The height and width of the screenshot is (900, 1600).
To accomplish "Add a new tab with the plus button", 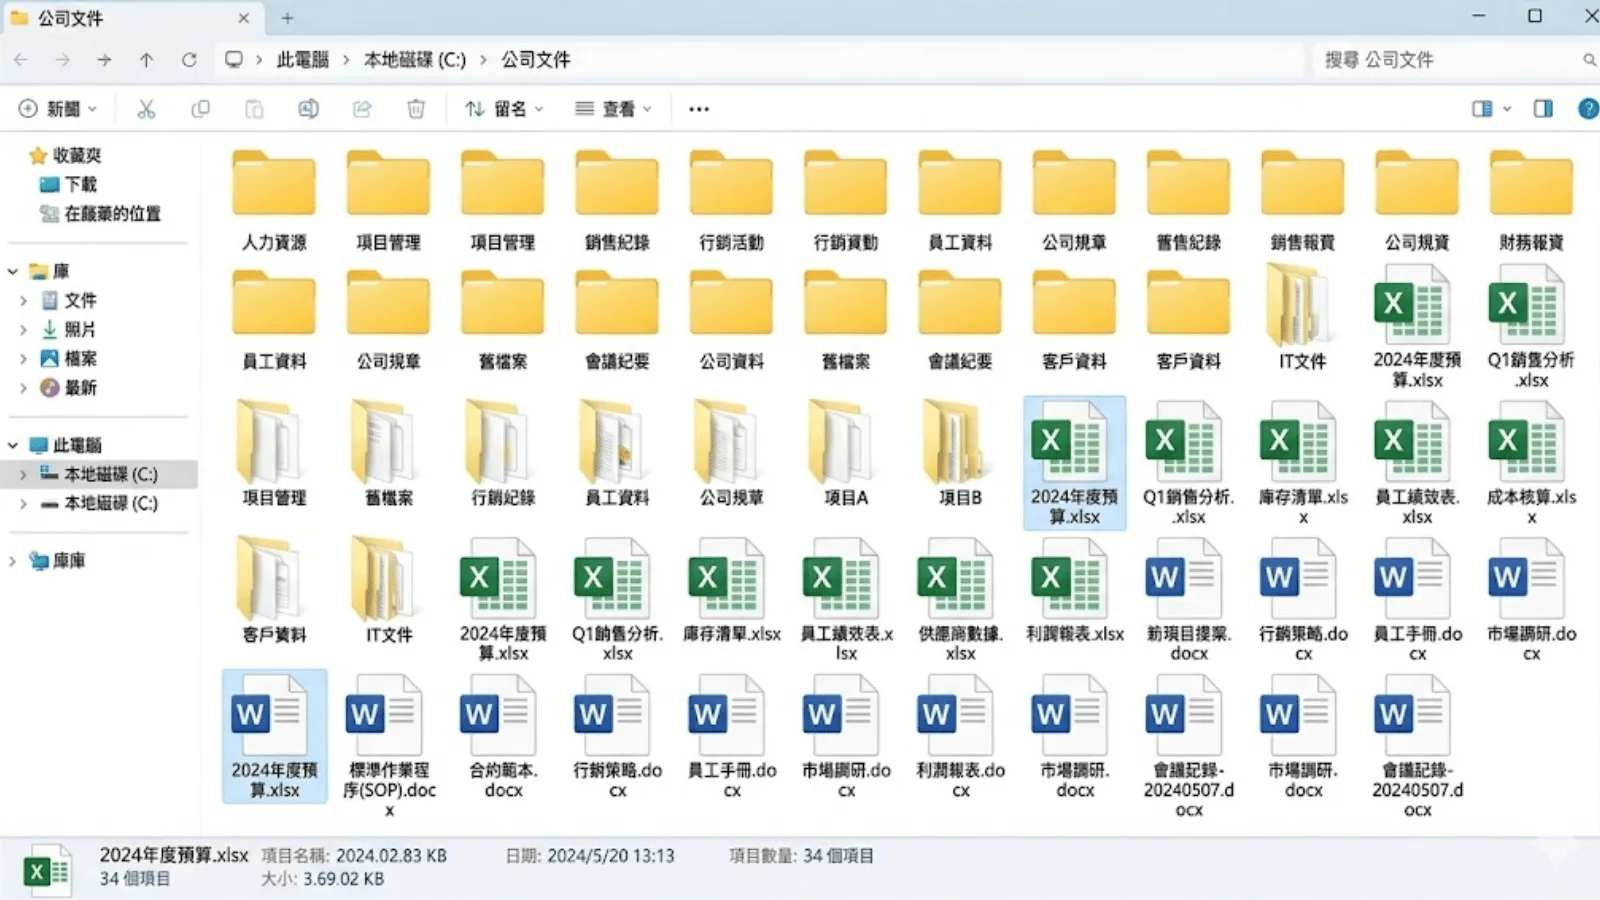I will pos(287,18).
